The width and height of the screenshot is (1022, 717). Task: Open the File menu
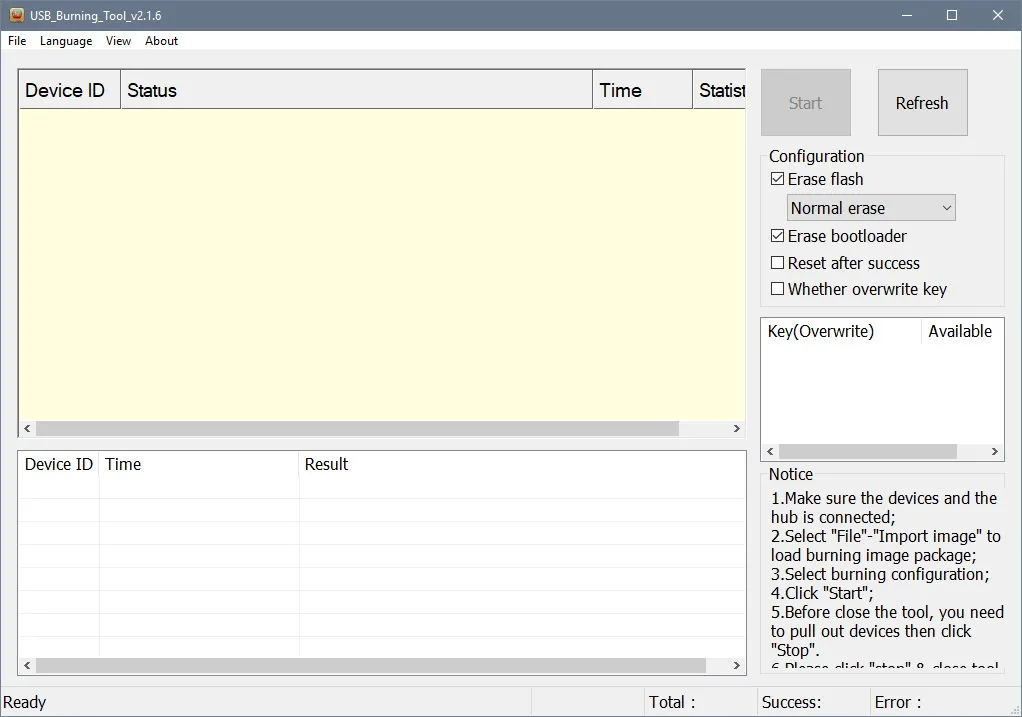coord(17,40)
